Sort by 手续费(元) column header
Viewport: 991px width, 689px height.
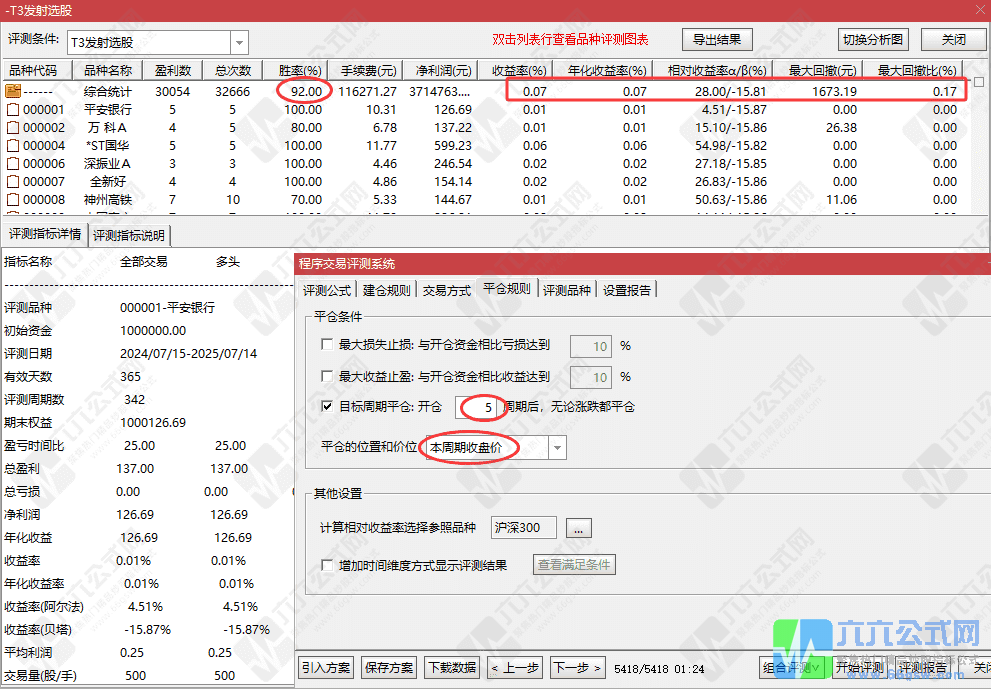coord(367,70)
